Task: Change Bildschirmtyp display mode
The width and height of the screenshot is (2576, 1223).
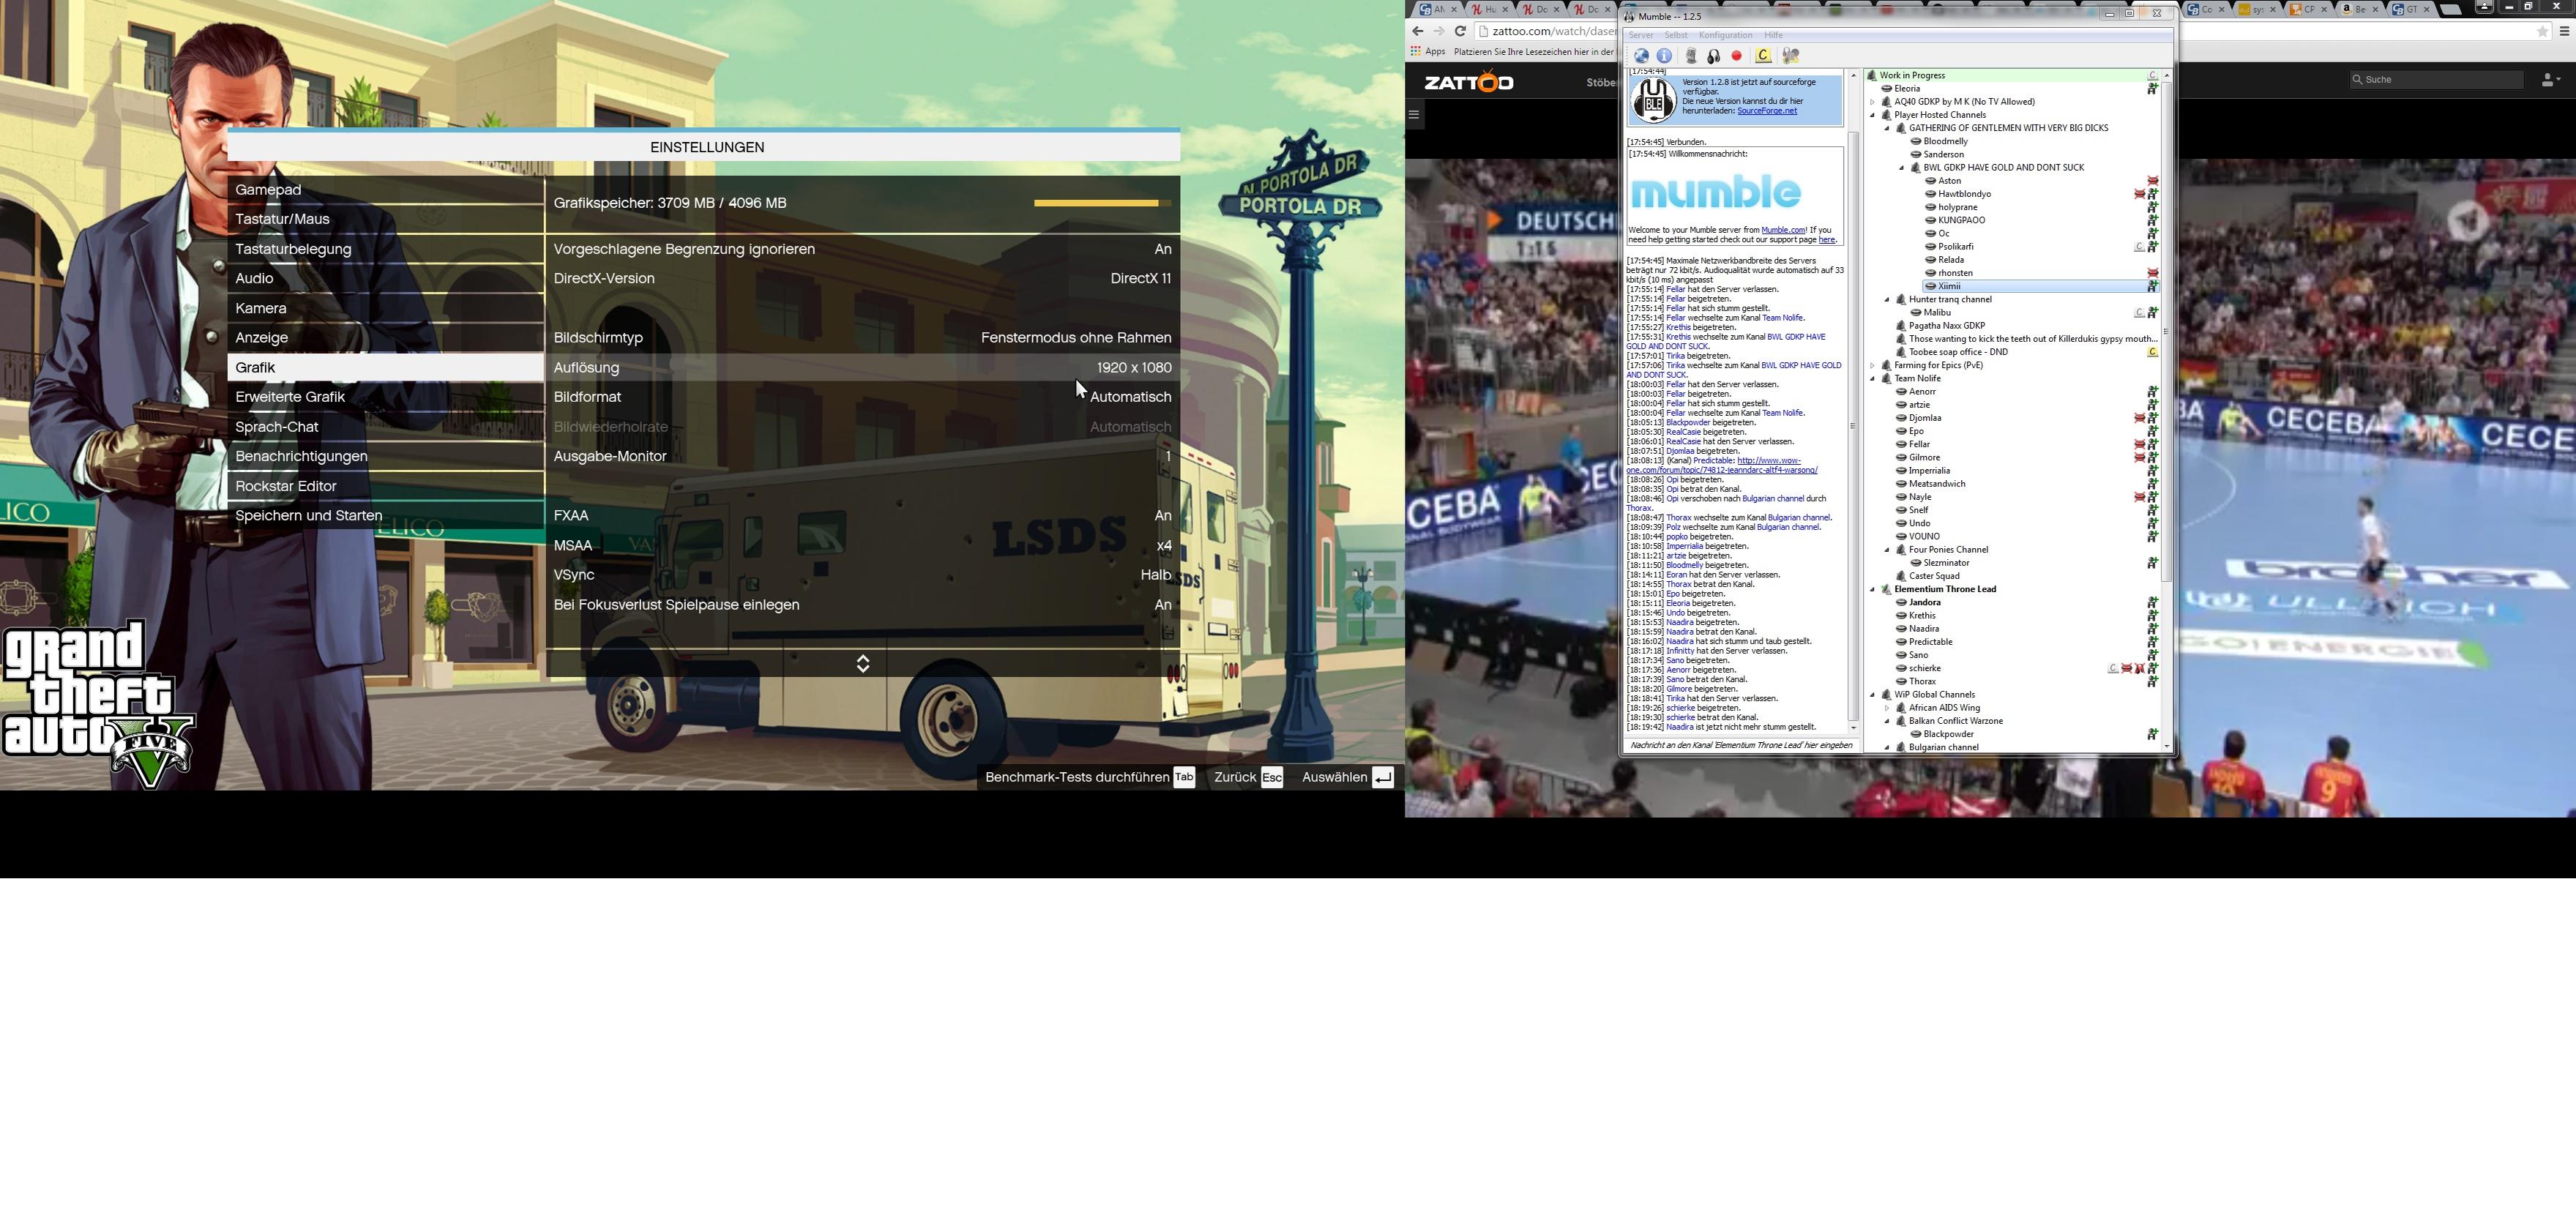Action: (863, 338)
